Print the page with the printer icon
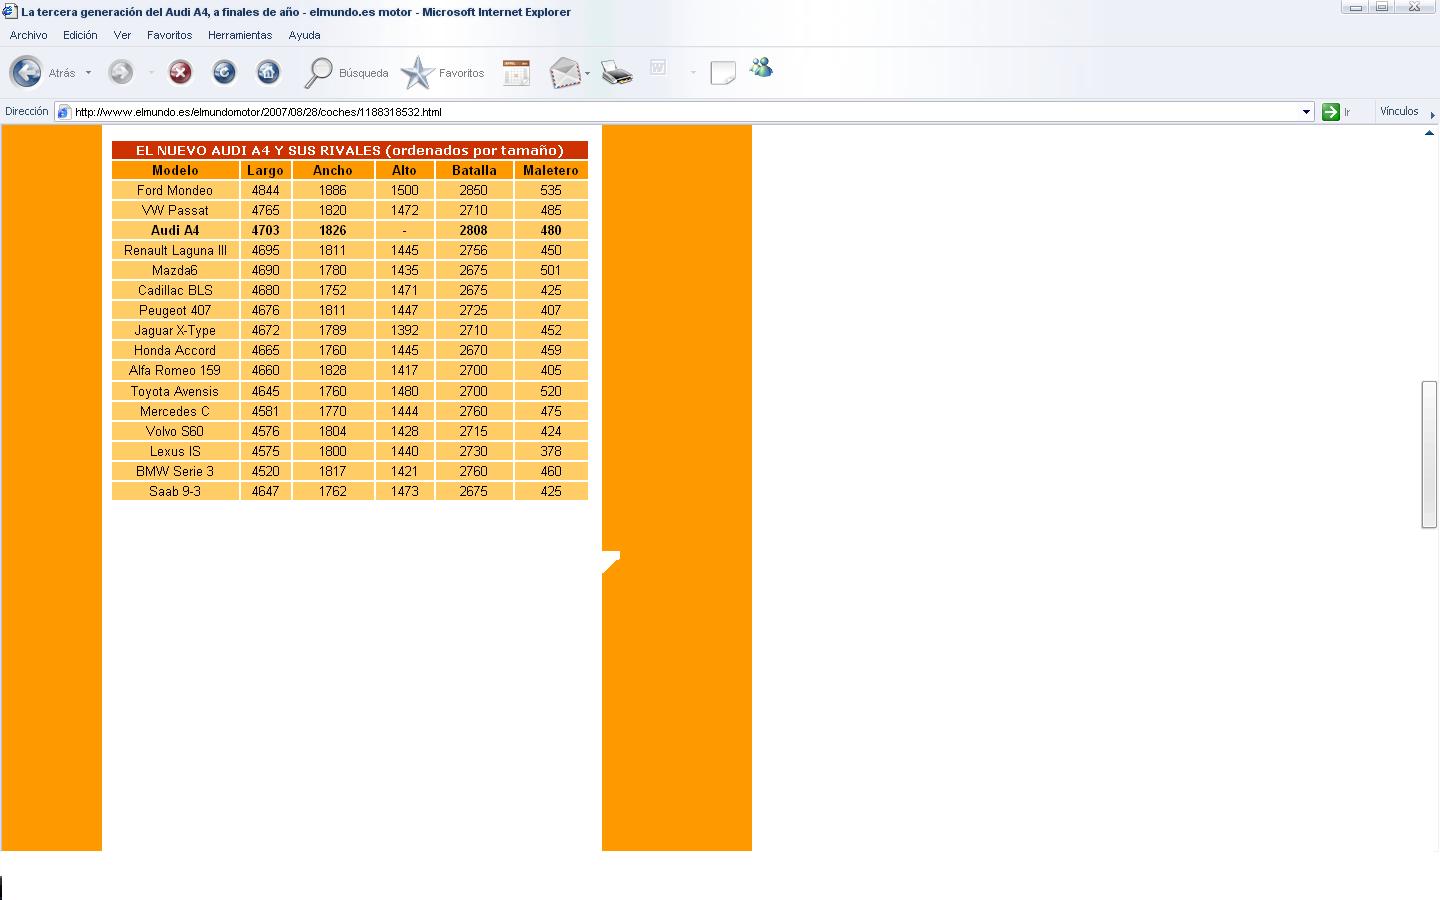1440x900 pixels. coord(617,72)
